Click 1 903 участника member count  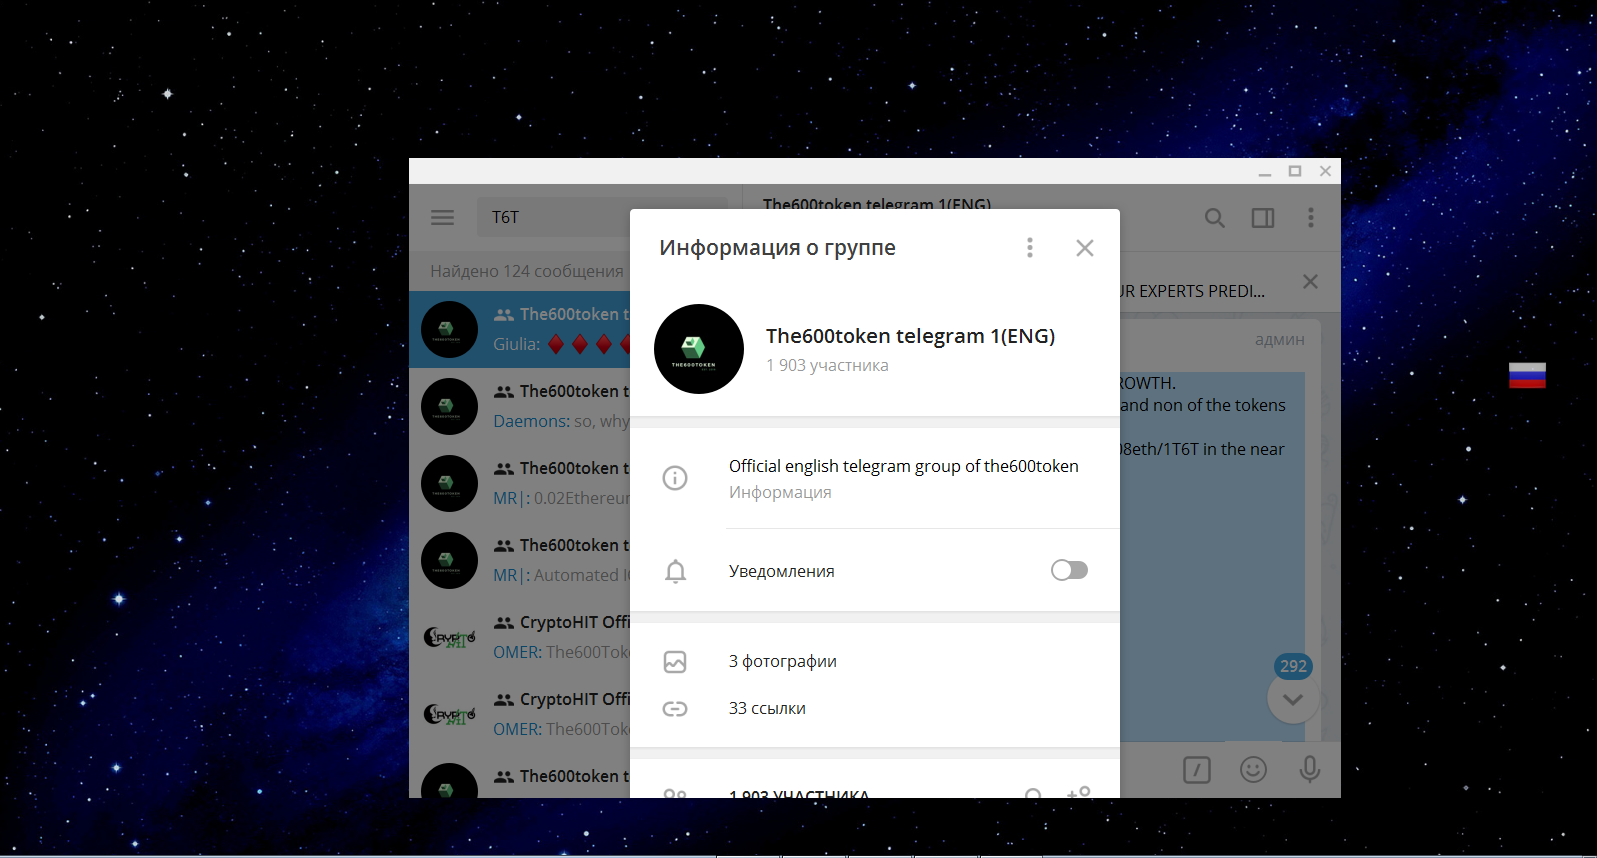tap(827, 365)
